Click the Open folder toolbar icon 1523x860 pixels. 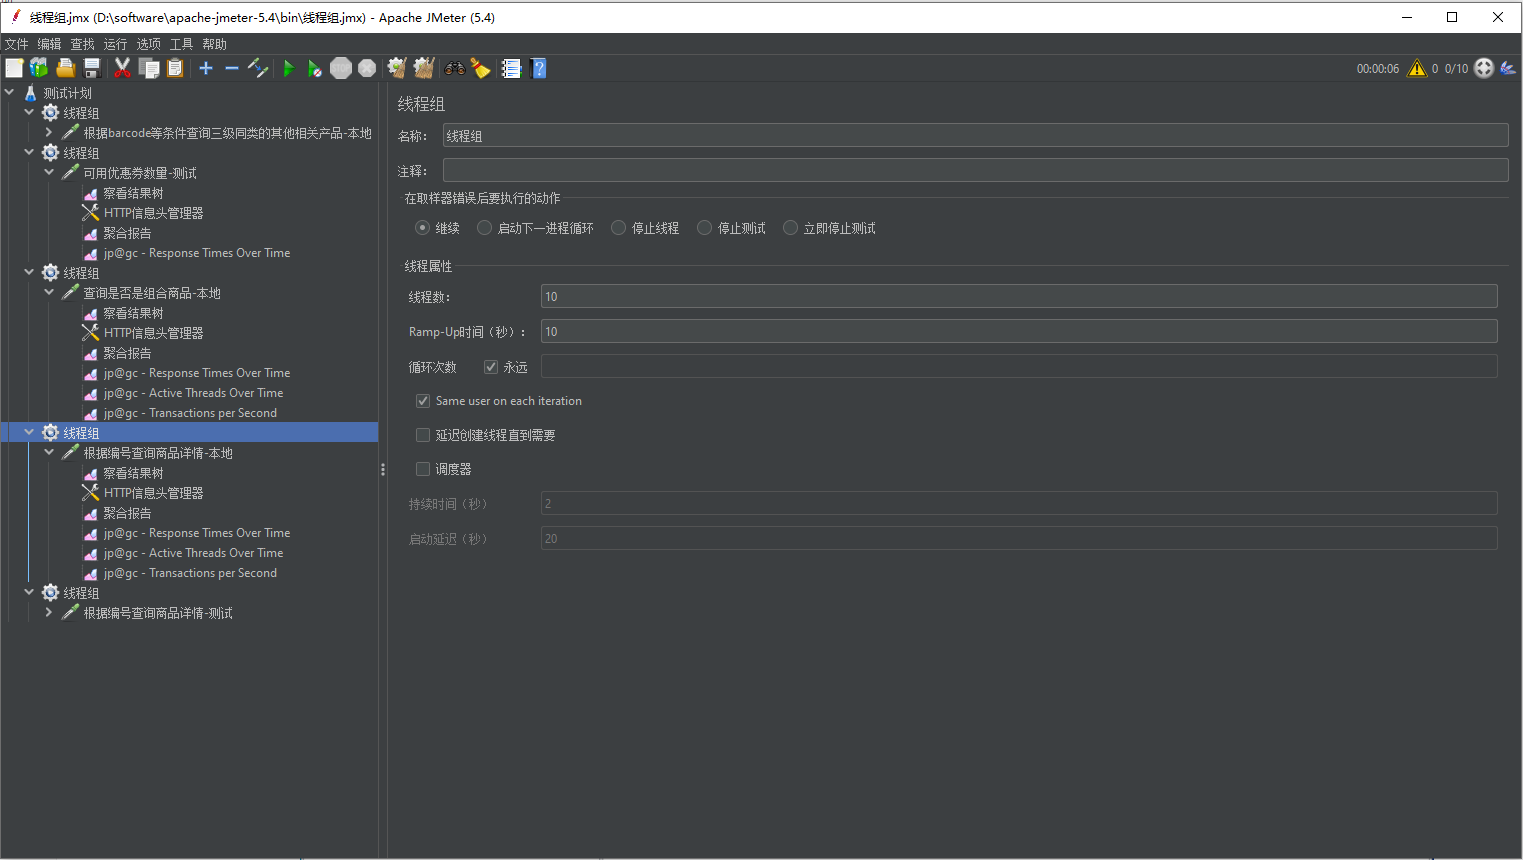(66, 68)
